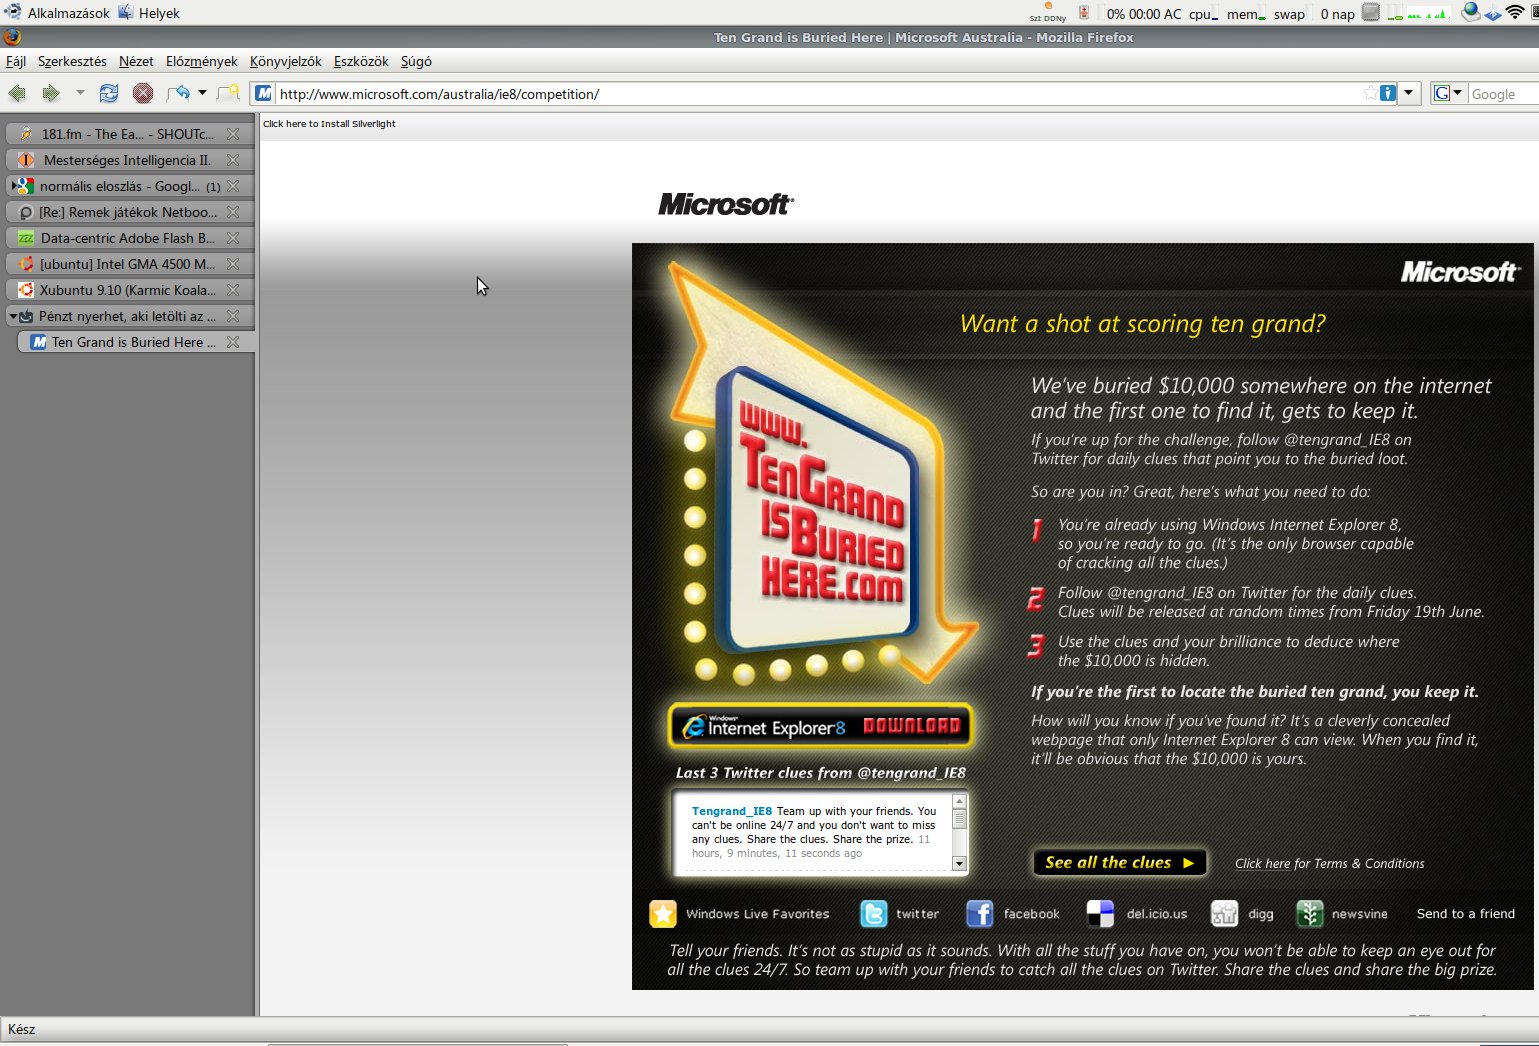The height and width of the screenshot is (1046, 1539).
Task: Open the Helyek panel menu
Action: click(x=149, y=13)
